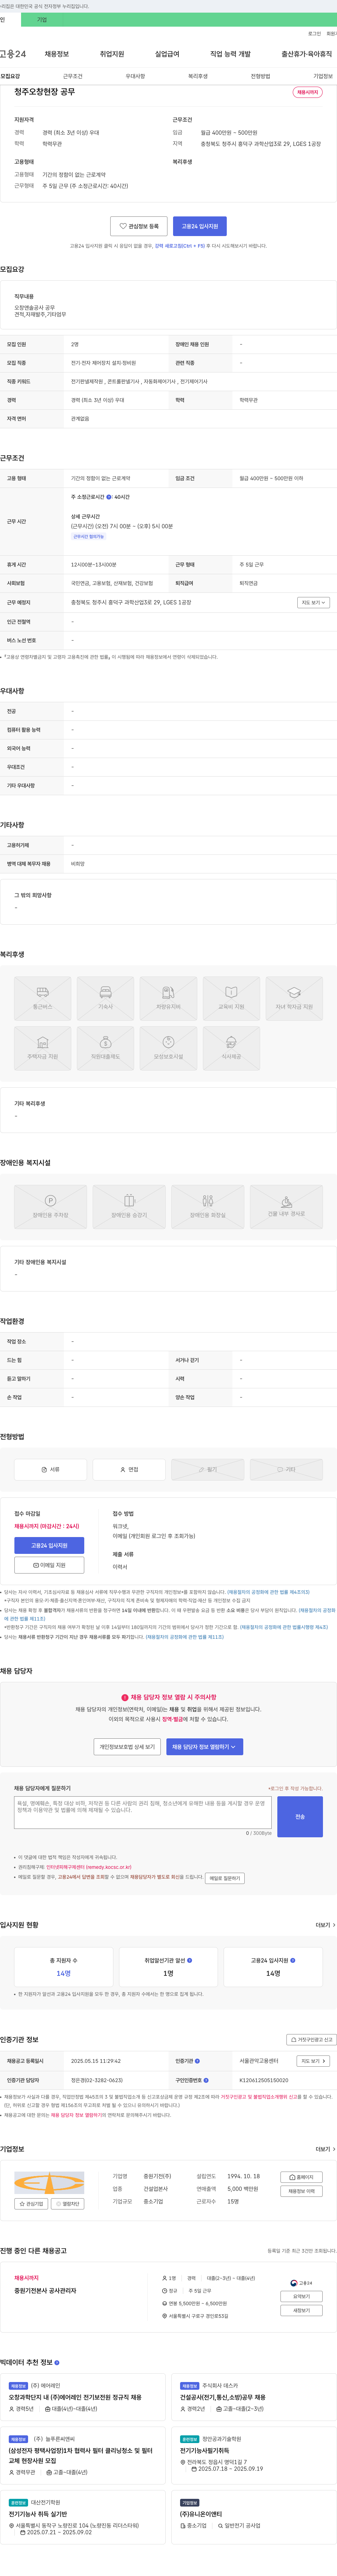This screenshot has width=337, height=2576.
Task: Jump to the 전형방법 section tab
Action: [x=260, y=76]
